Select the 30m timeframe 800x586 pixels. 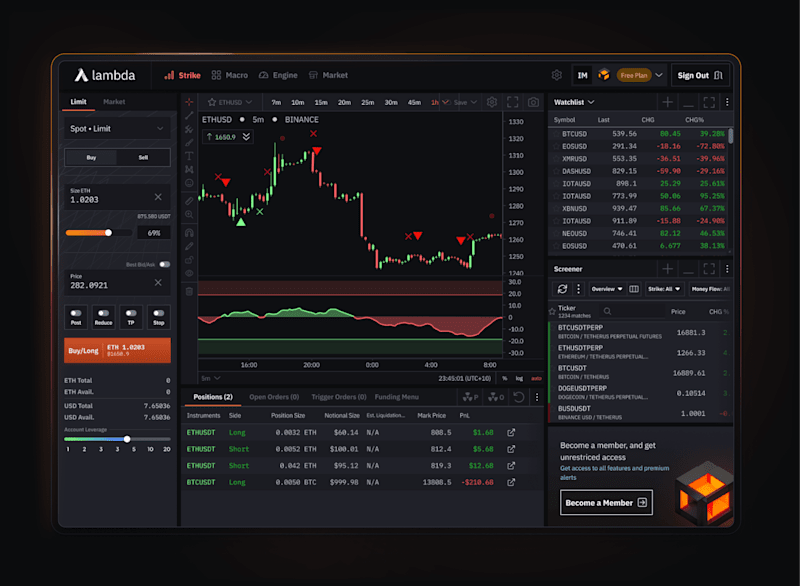[x=391, y=103]
